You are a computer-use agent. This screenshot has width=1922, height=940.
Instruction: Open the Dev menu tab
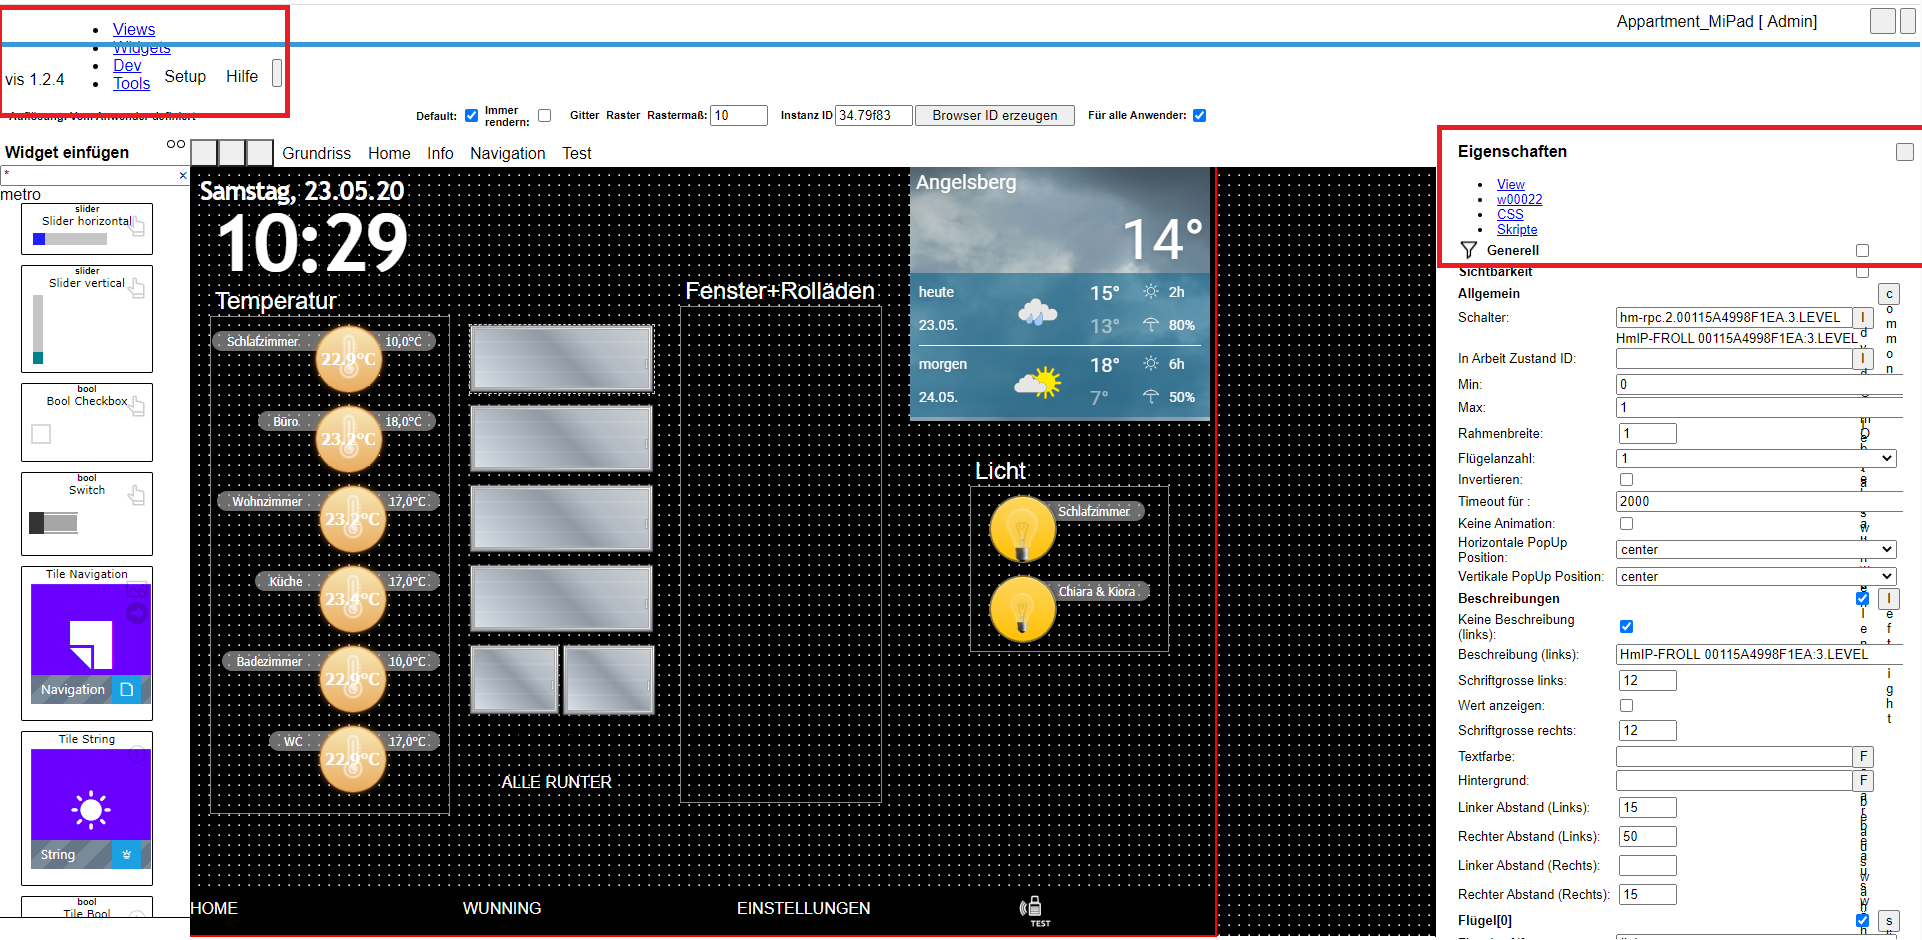127,66
